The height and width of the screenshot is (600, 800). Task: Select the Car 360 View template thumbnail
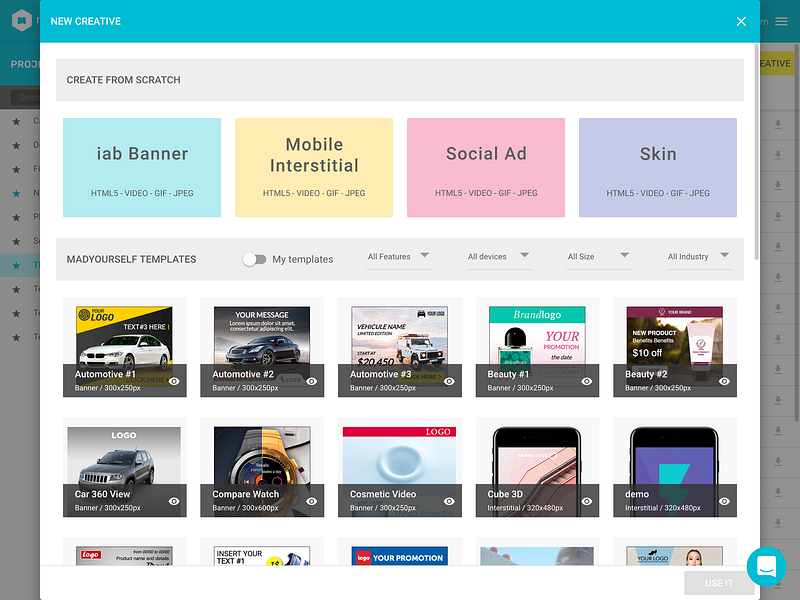[x=124, y=467]
